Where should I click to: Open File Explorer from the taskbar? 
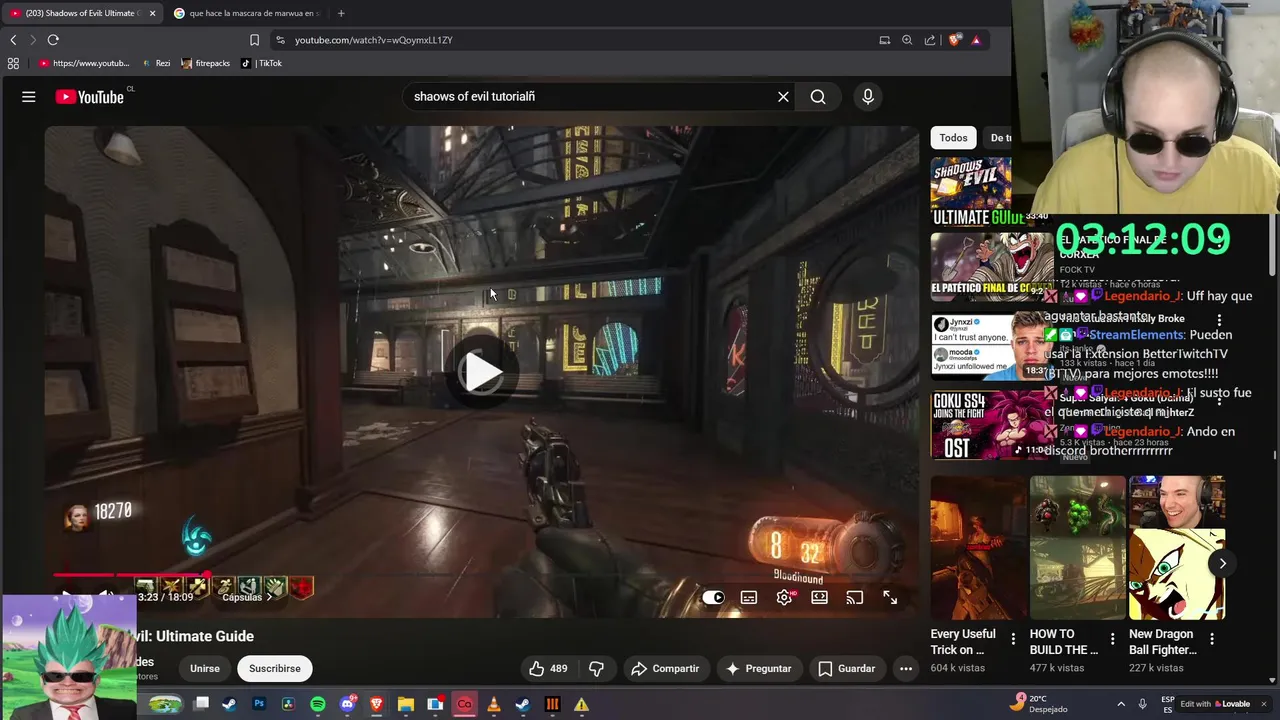coord(406,704)
